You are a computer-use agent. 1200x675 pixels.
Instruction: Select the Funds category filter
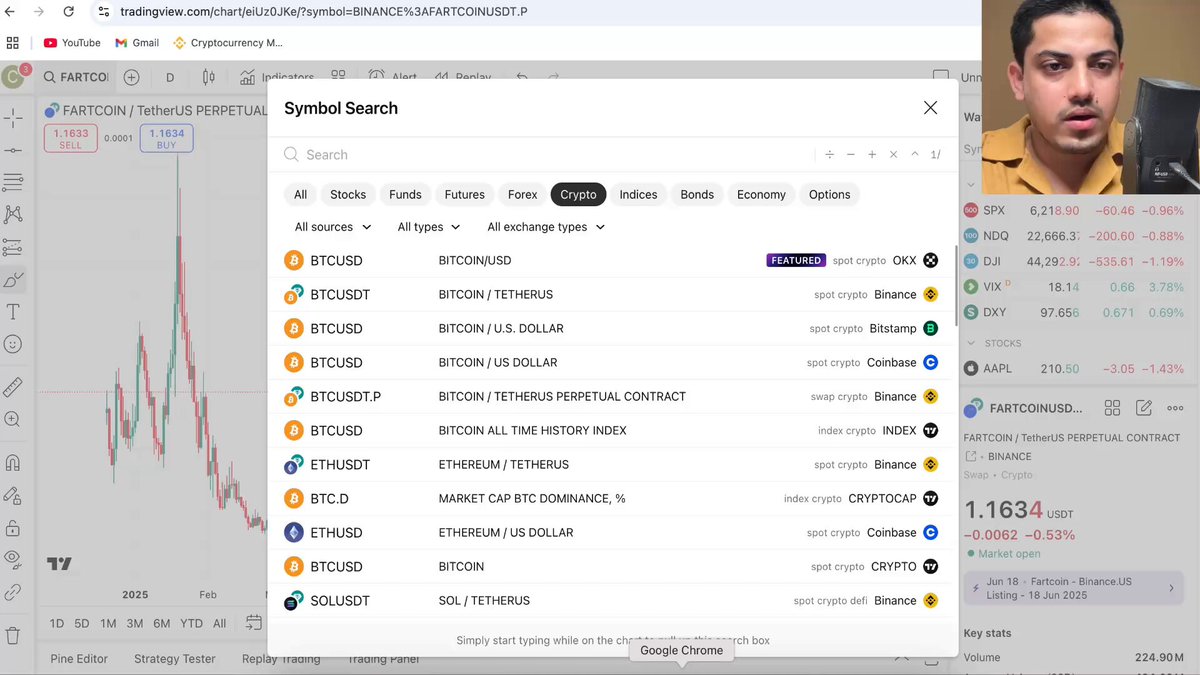[405, 195]
